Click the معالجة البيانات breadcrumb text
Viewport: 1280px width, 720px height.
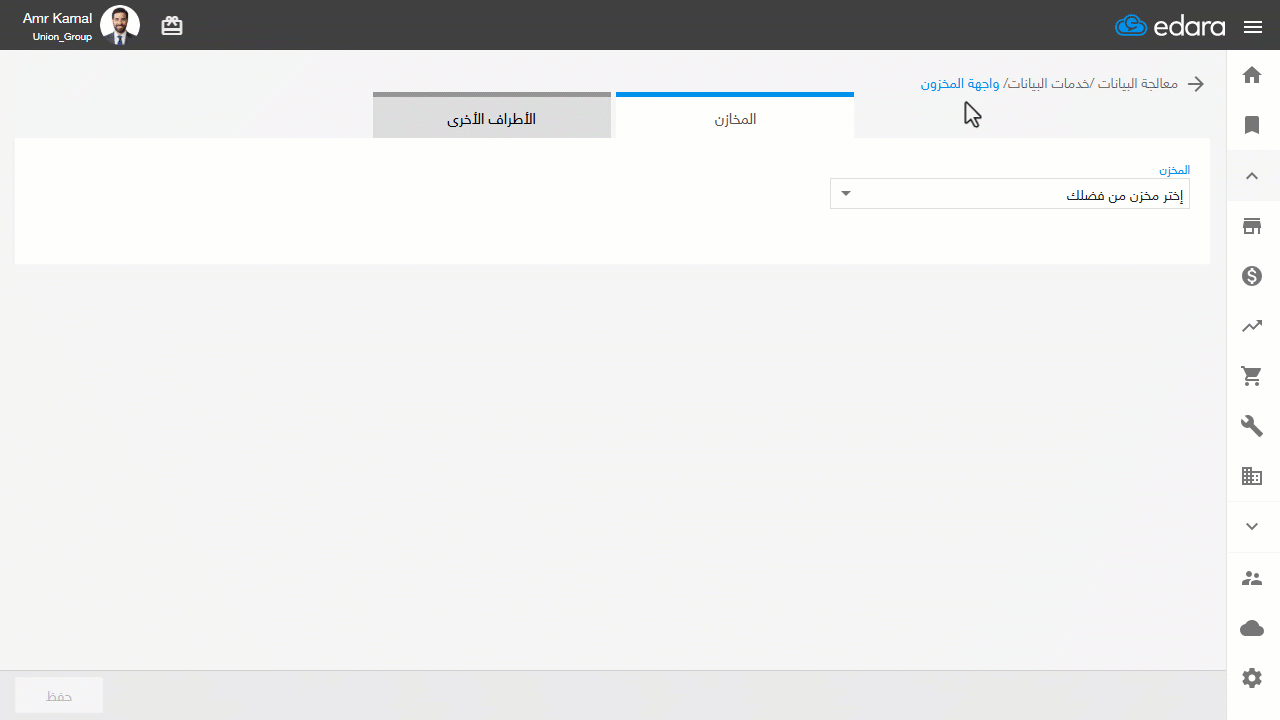(x=1138, y=84)
